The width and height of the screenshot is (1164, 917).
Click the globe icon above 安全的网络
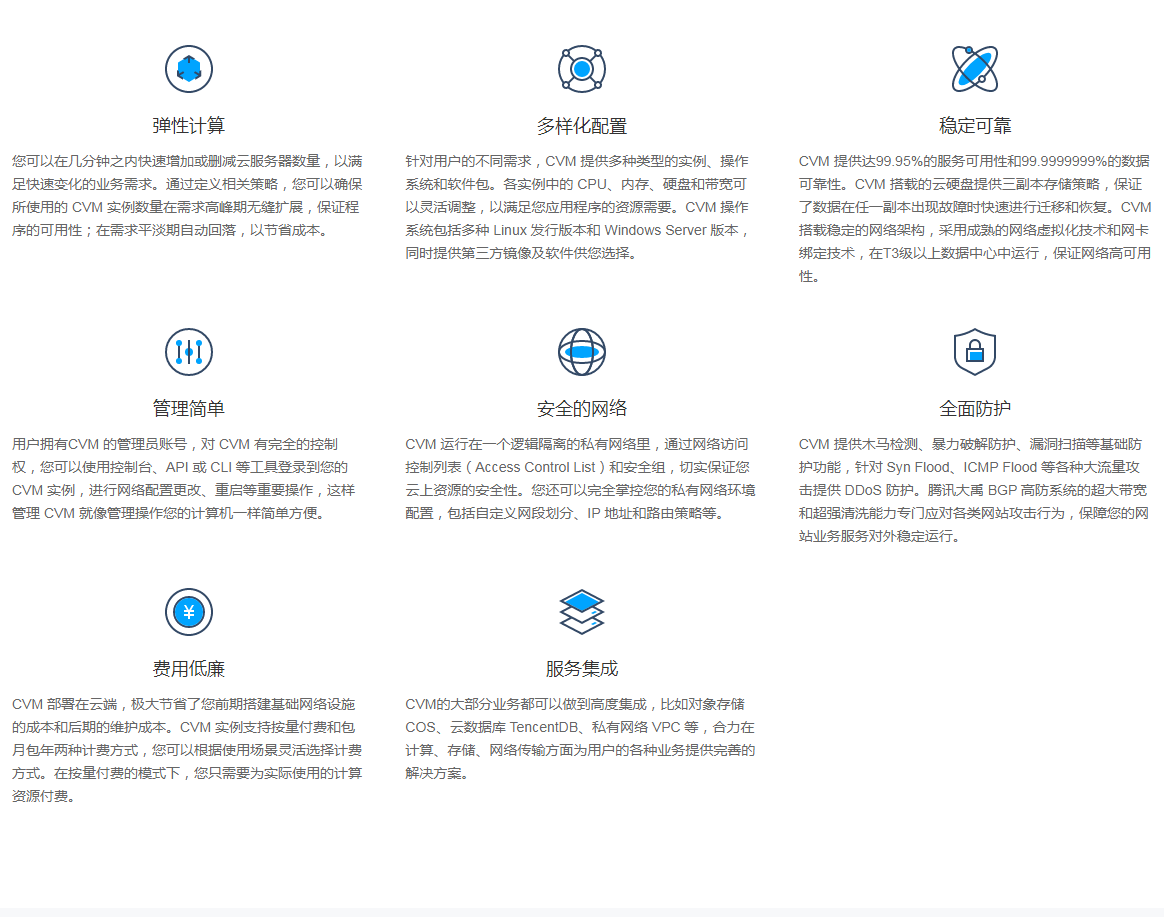(x=582, y=352)
